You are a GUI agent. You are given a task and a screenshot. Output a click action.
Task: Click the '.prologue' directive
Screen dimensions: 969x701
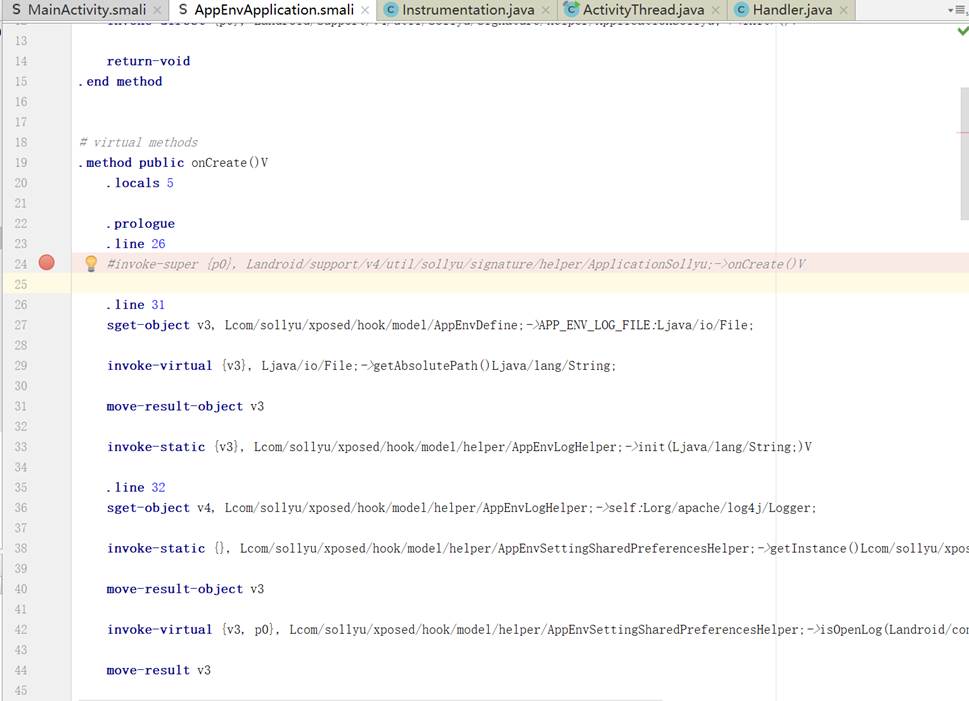tap(140, 223)
